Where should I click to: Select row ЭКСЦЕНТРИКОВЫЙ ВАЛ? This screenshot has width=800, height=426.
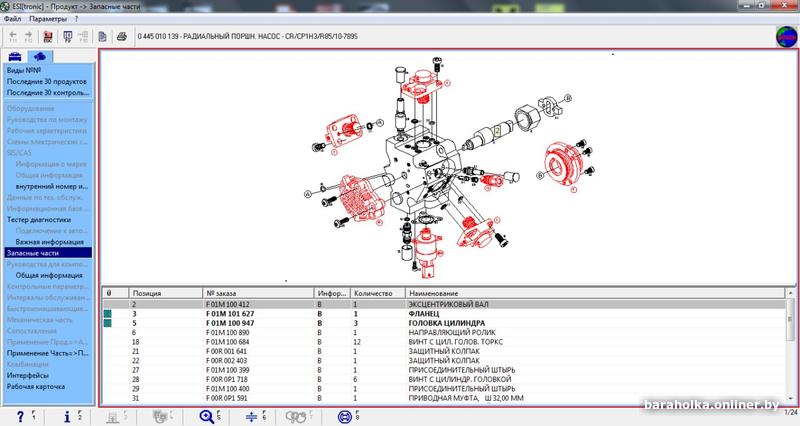point(444,305)
